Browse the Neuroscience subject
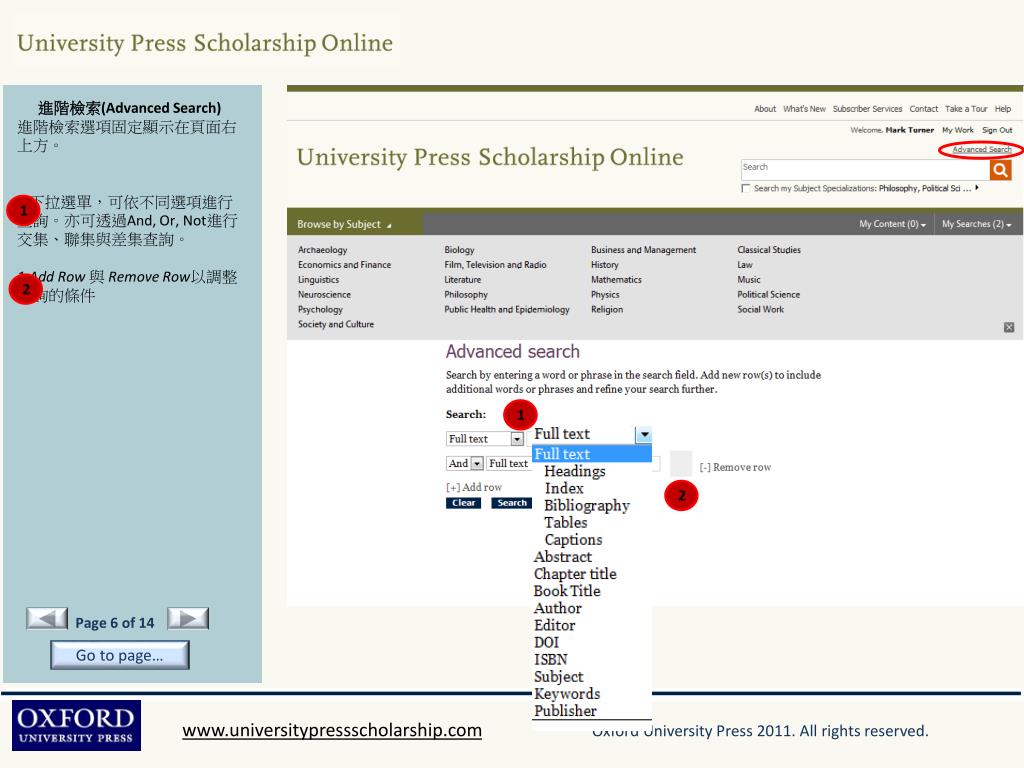This screenshot has height=768, width=1024. point(324,295)
